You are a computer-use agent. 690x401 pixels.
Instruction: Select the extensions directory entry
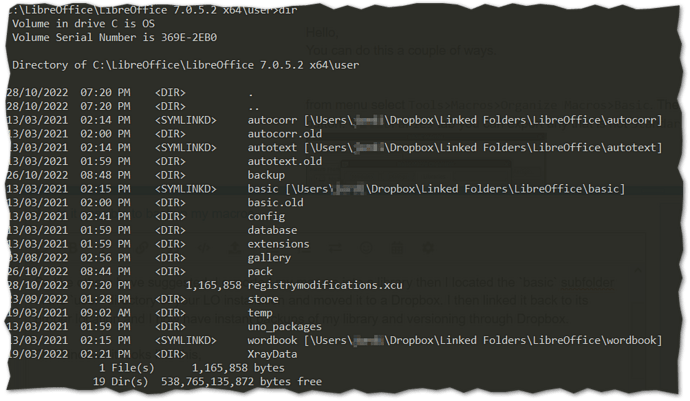[279, 244]
